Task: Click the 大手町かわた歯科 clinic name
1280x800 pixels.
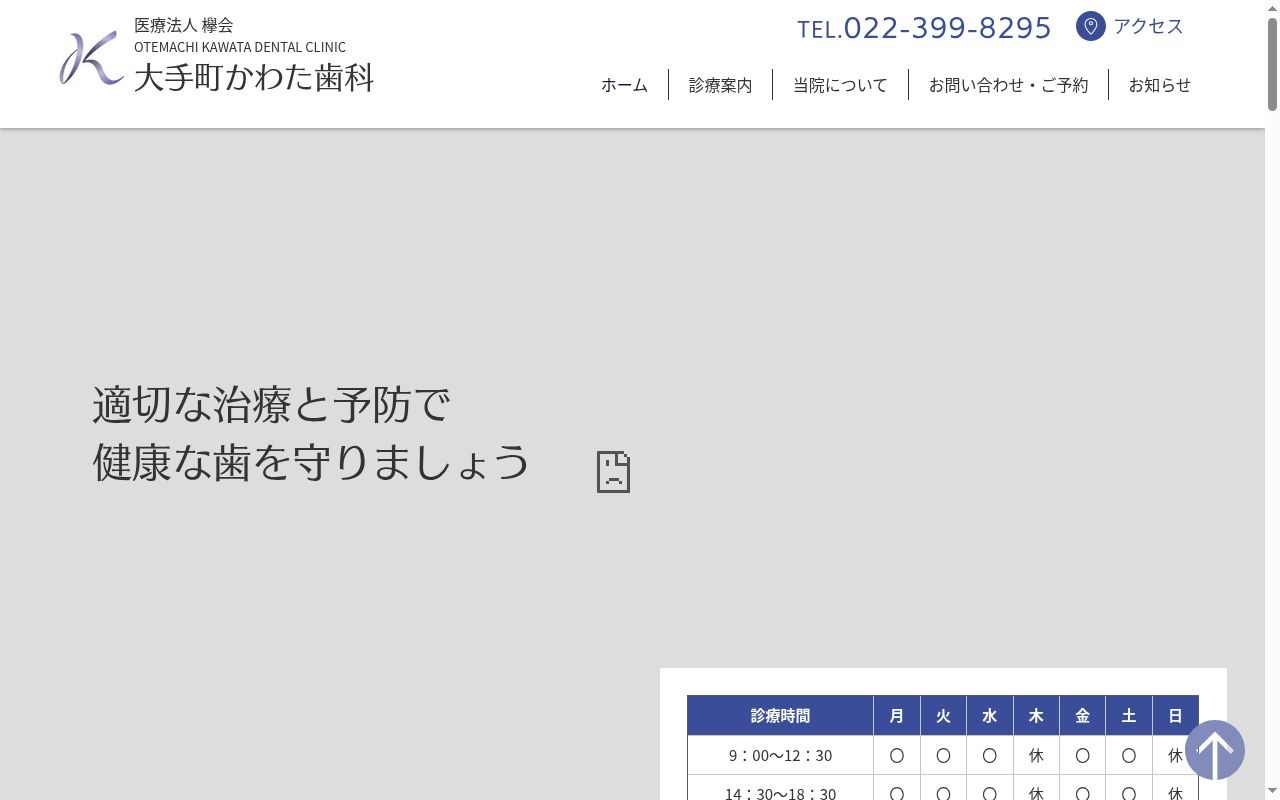Action: click(x=254, y=77)
